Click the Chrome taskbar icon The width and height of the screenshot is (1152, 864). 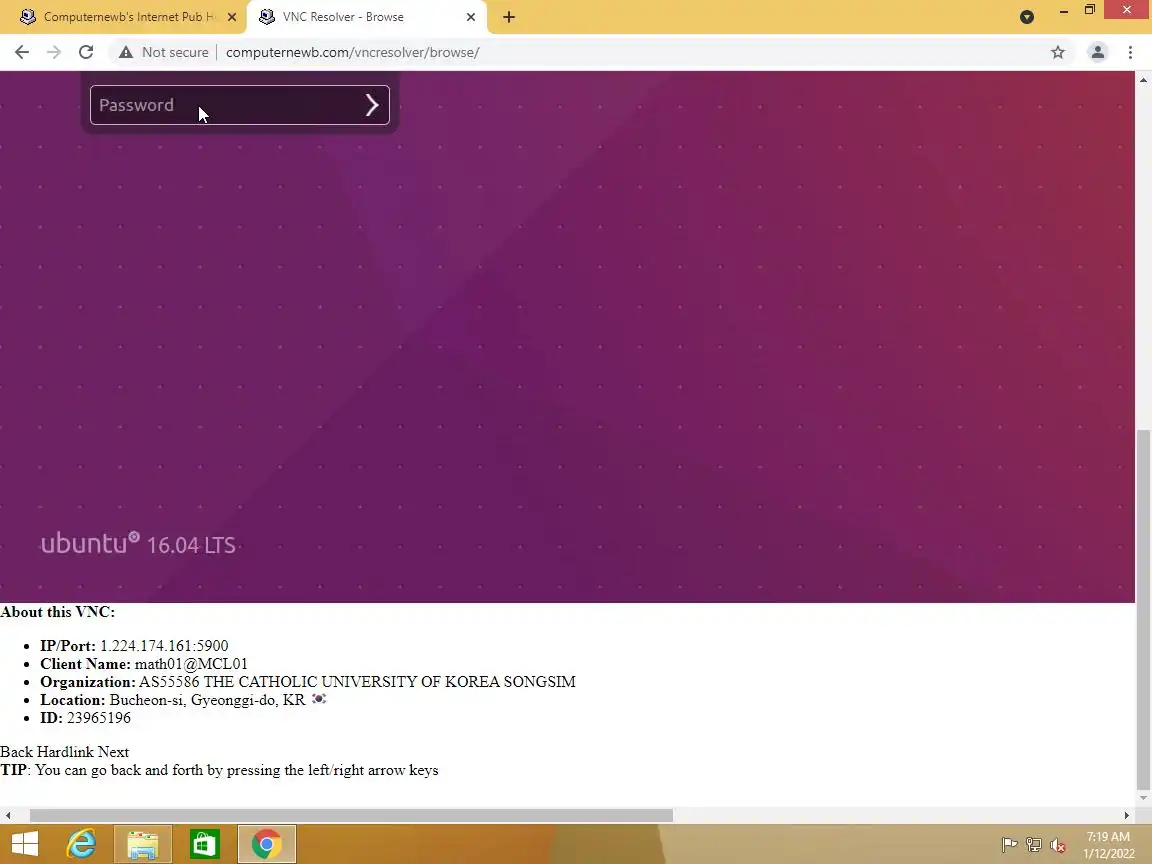pyautogui.click(x=267, y=844)
